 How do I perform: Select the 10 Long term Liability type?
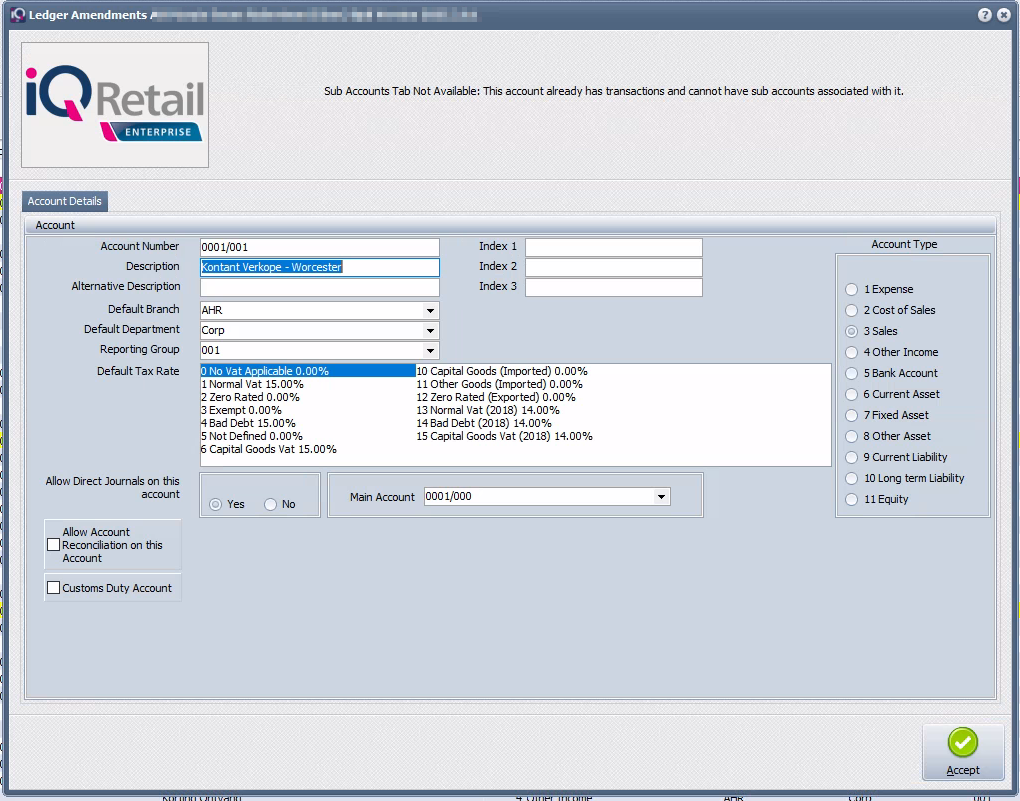pos(852,478)
